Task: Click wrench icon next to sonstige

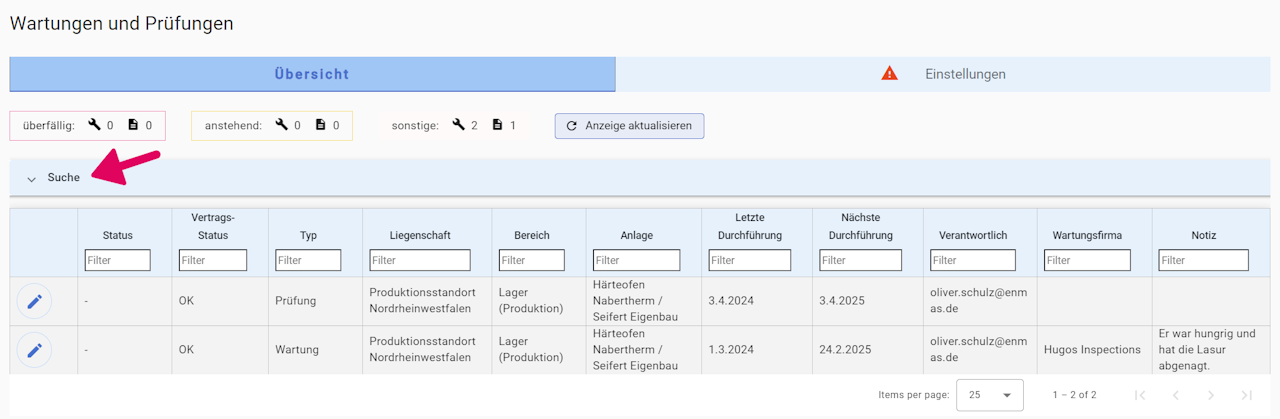Action: [x=458, y=126]
